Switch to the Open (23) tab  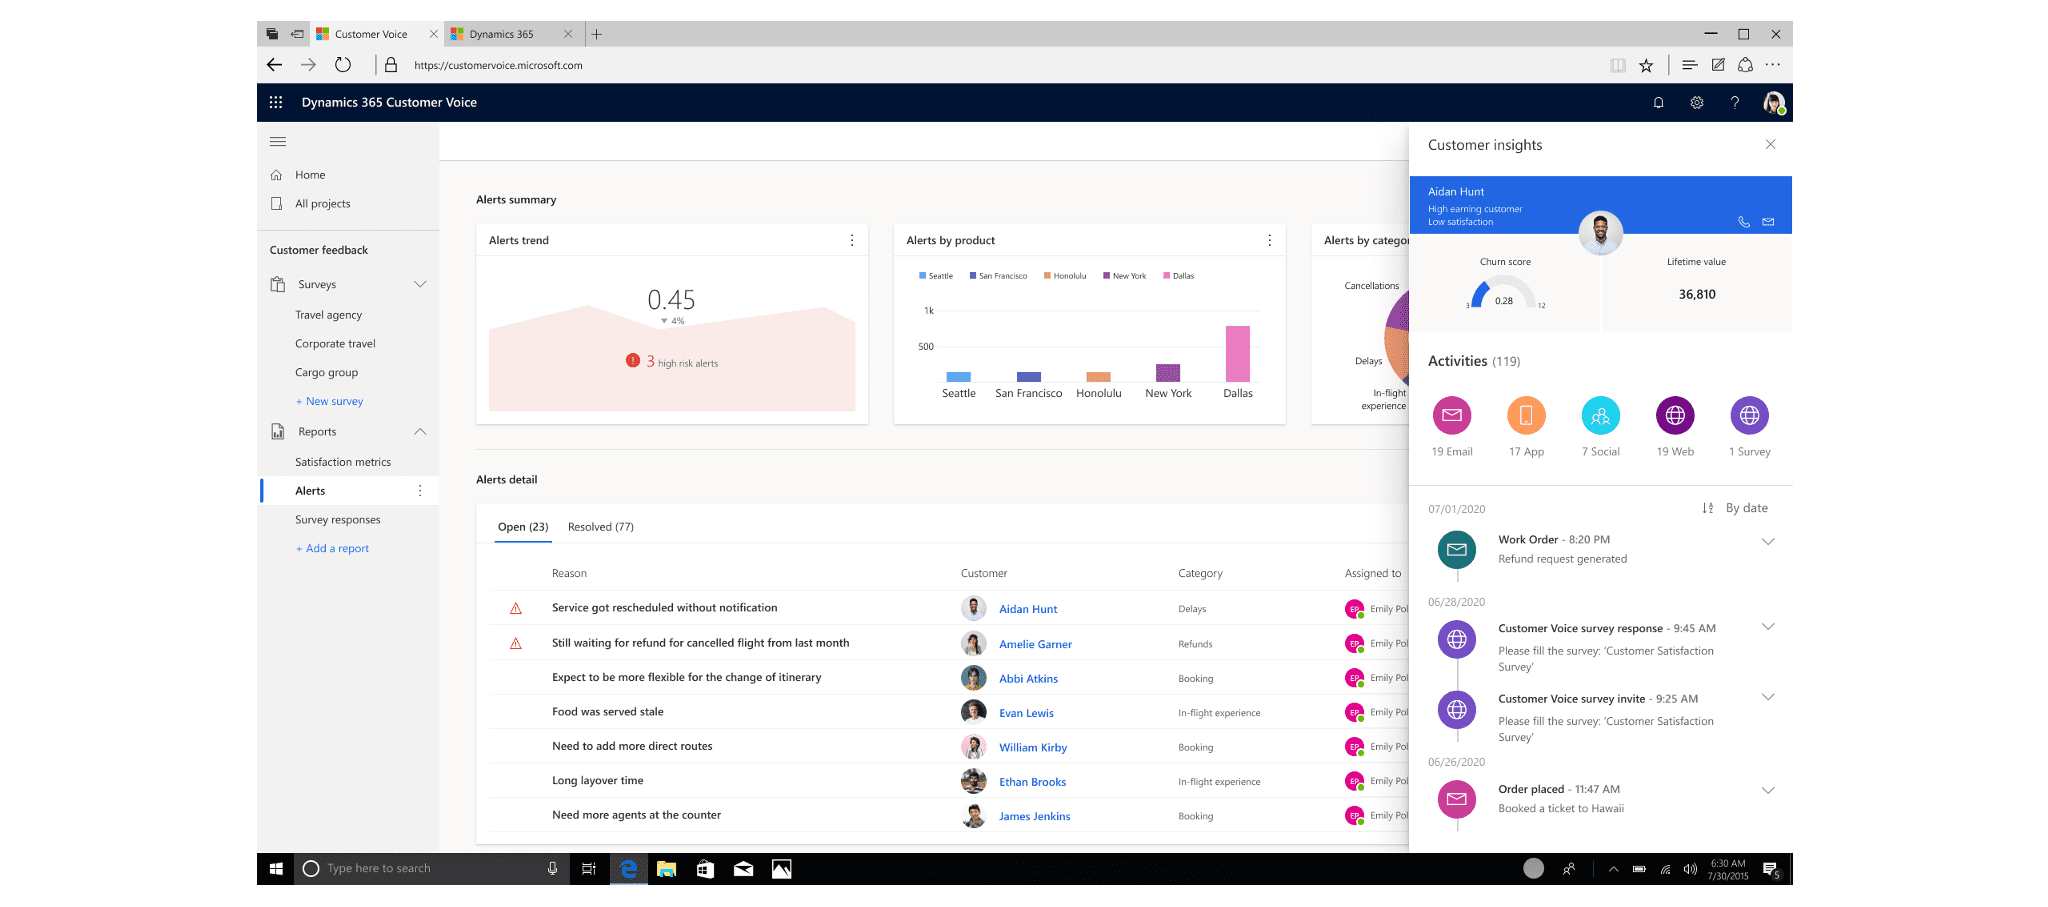pos(523,527)
